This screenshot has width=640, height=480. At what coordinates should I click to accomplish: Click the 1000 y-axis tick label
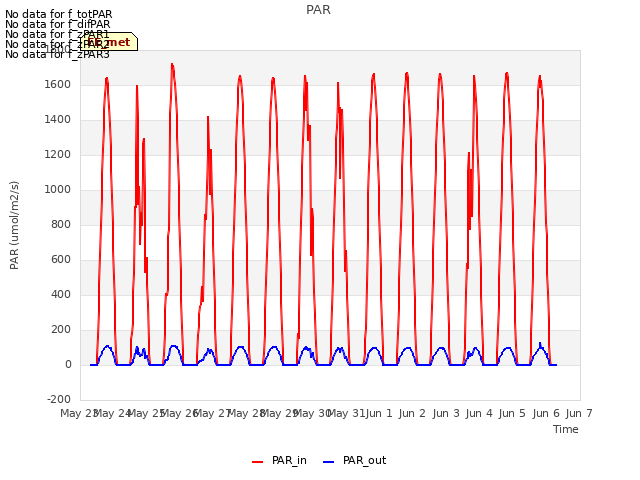[x=58, y=190]
